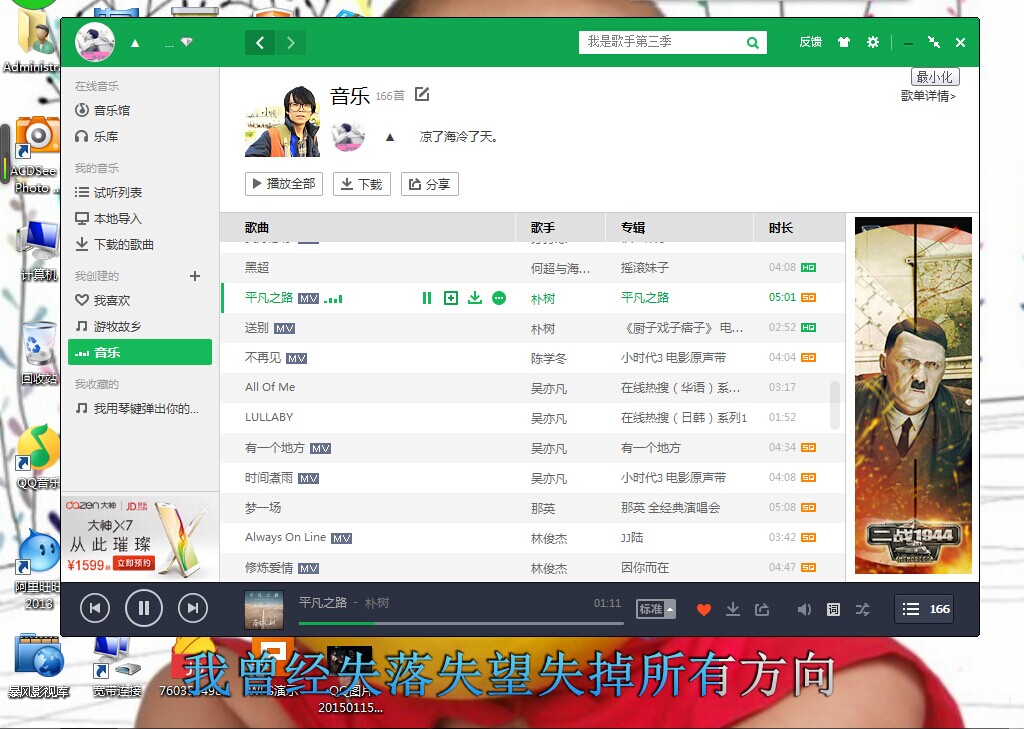Click the search magnifier icon
Screen dimensions: 1024x729
pos(752,42)
